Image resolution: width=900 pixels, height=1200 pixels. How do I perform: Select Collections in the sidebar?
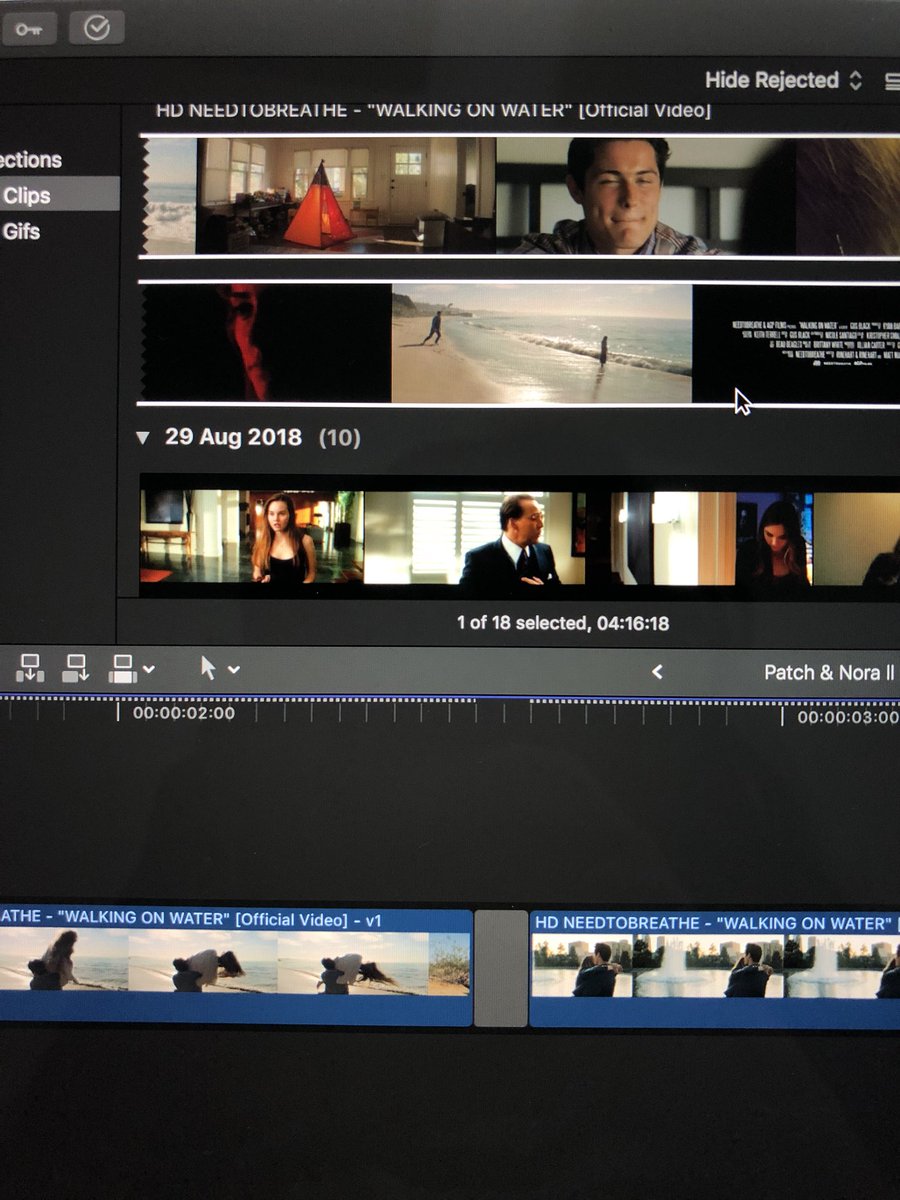tap(30, 159)
